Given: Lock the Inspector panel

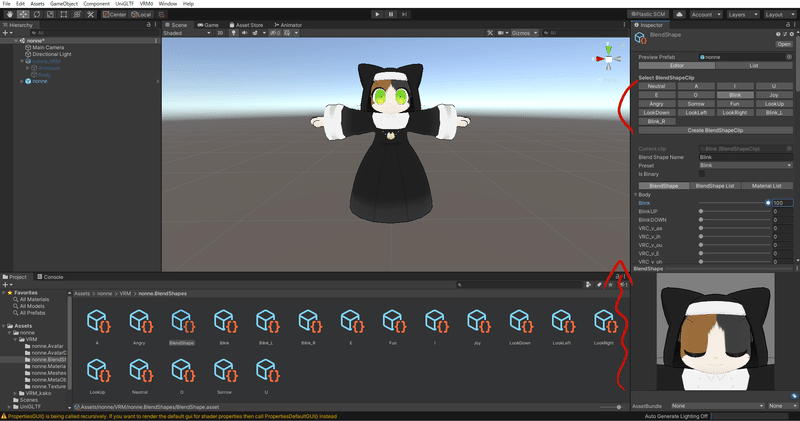Looking at the screenshot, I should [x=788, y=24].
